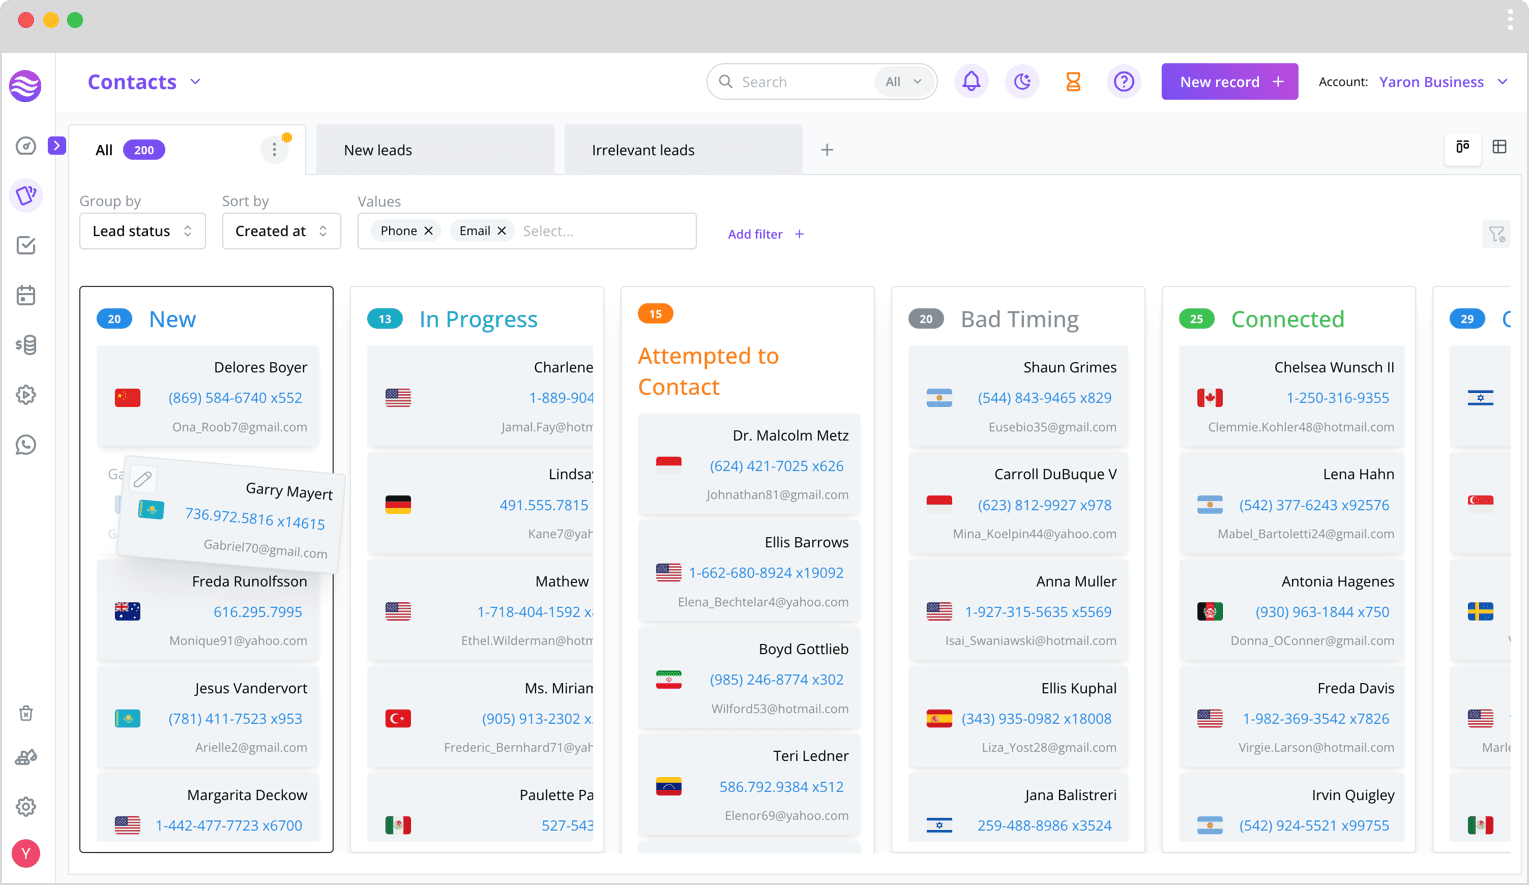Remove the Phone value chip
This screenshot has height=885, width=1529.
click(x=428, y=230)
